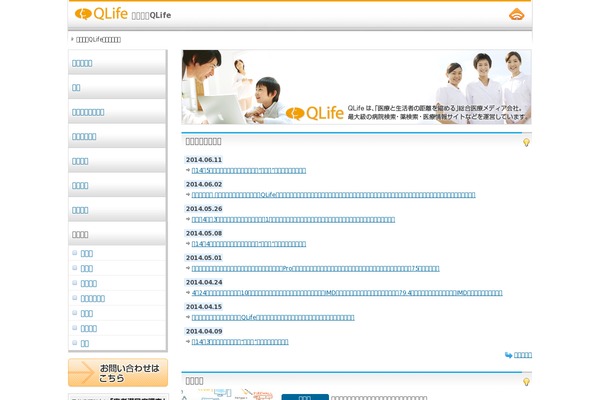
Task: Click the date text 2014.05.26
Action: 204,209
